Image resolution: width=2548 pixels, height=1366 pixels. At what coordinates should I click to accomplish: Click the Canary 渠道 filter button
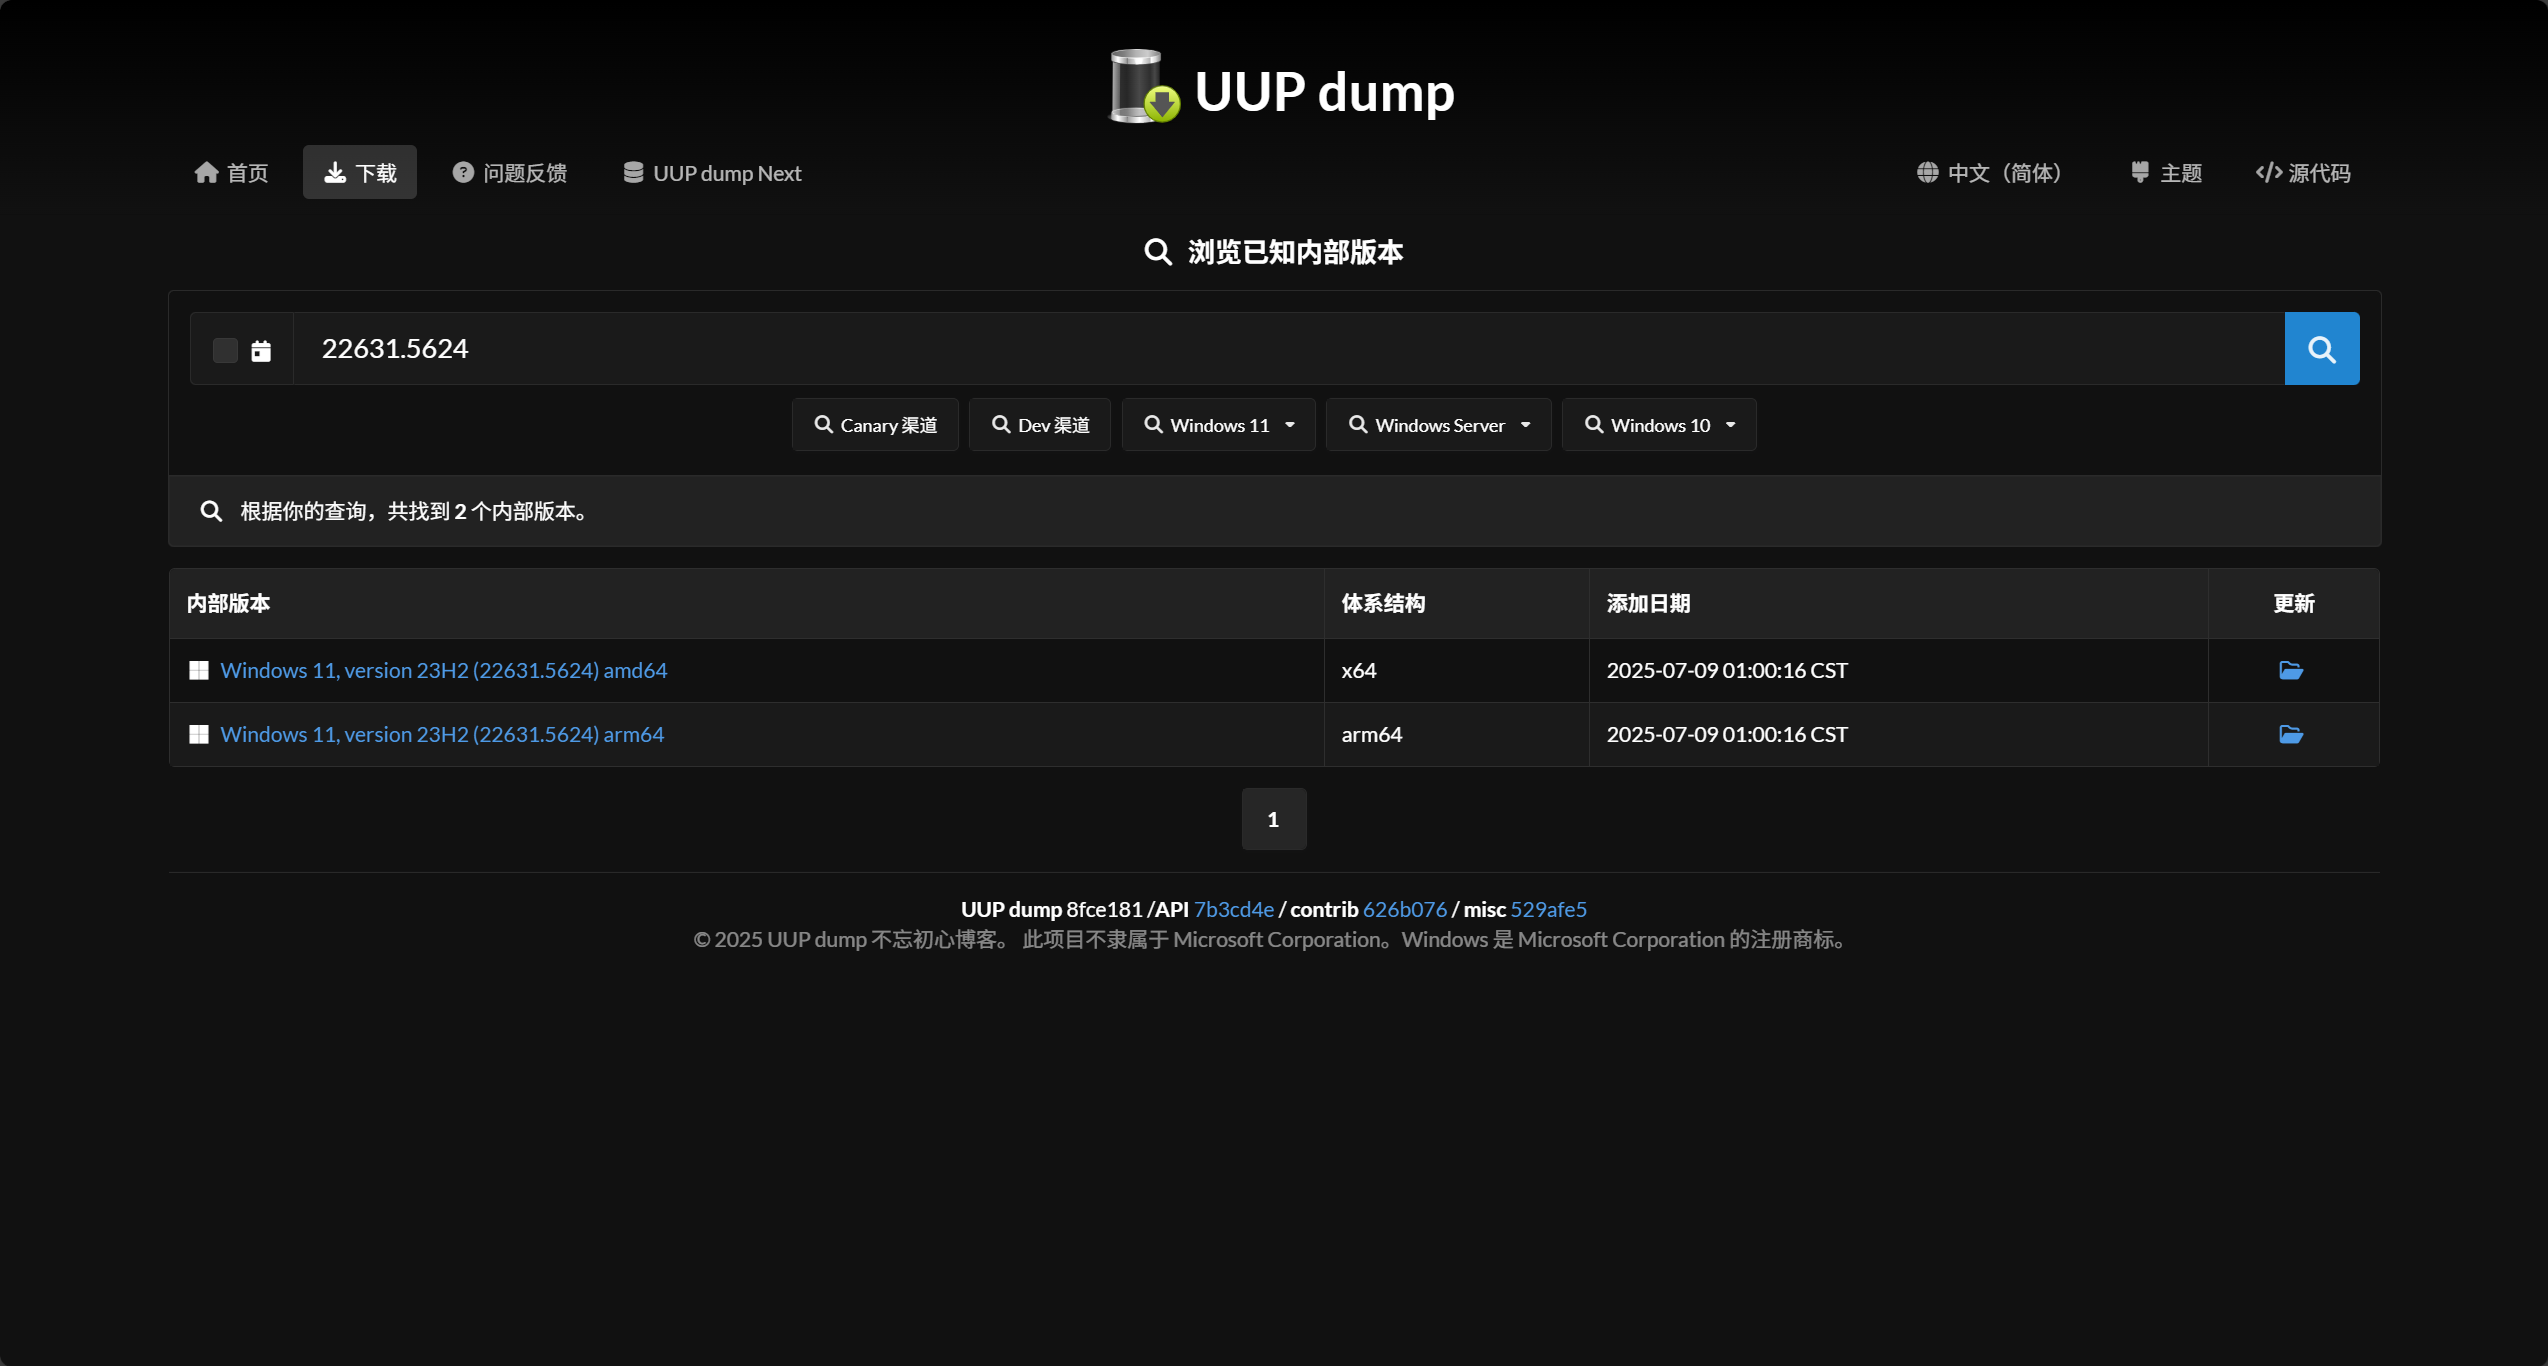[874, 424]
